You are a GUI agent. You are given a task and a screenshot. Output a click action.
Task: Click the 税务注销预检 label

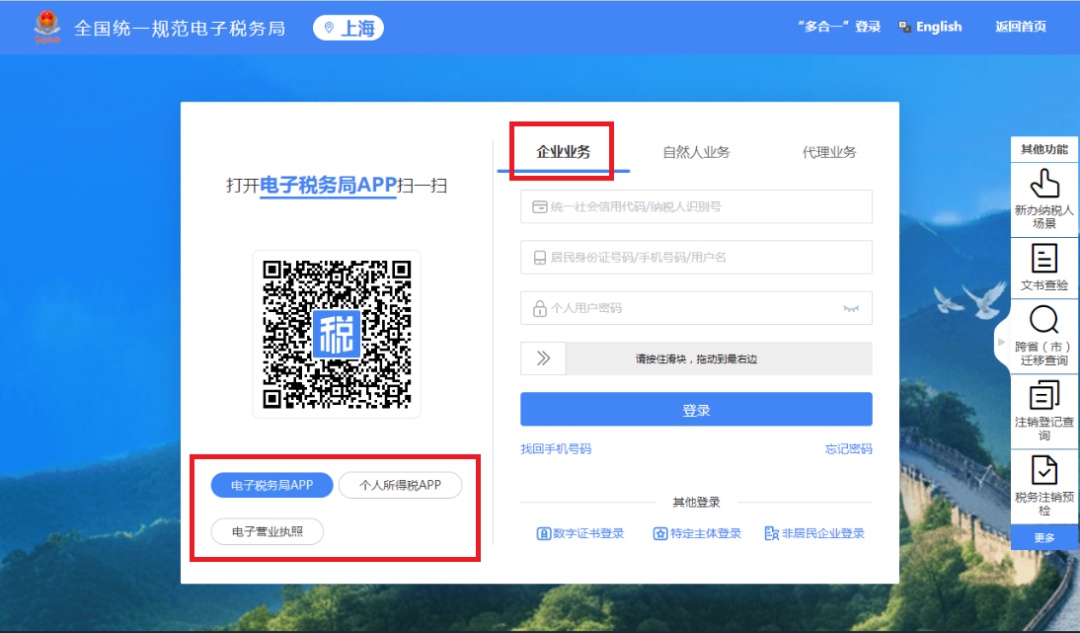(1044, 504)
